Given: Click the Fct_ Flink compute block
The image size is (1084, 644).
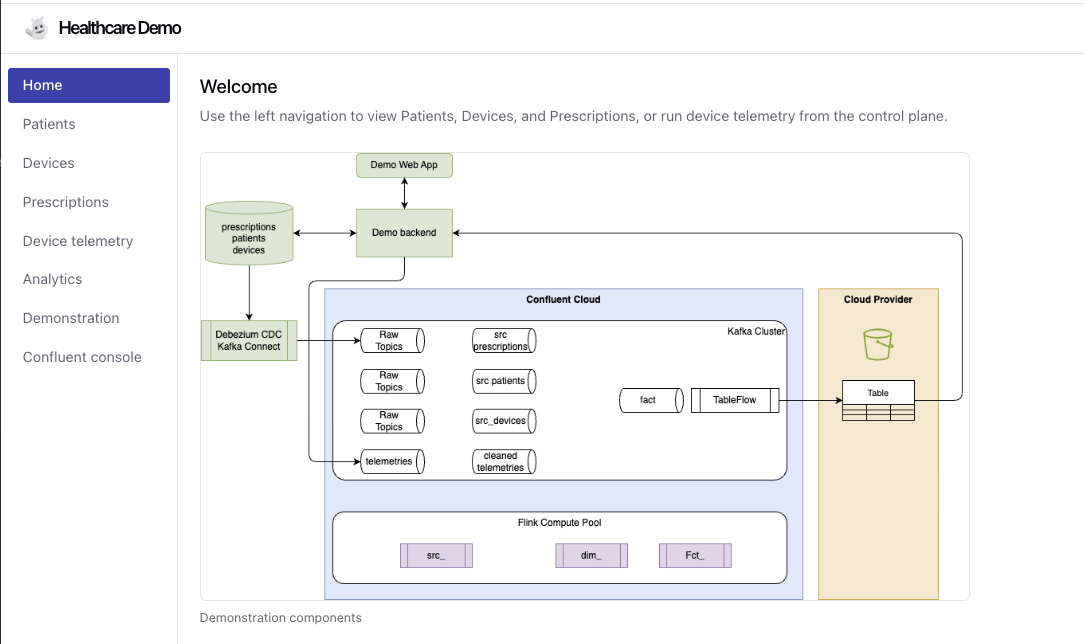Looking at the screenshot, I should point(695,555).
